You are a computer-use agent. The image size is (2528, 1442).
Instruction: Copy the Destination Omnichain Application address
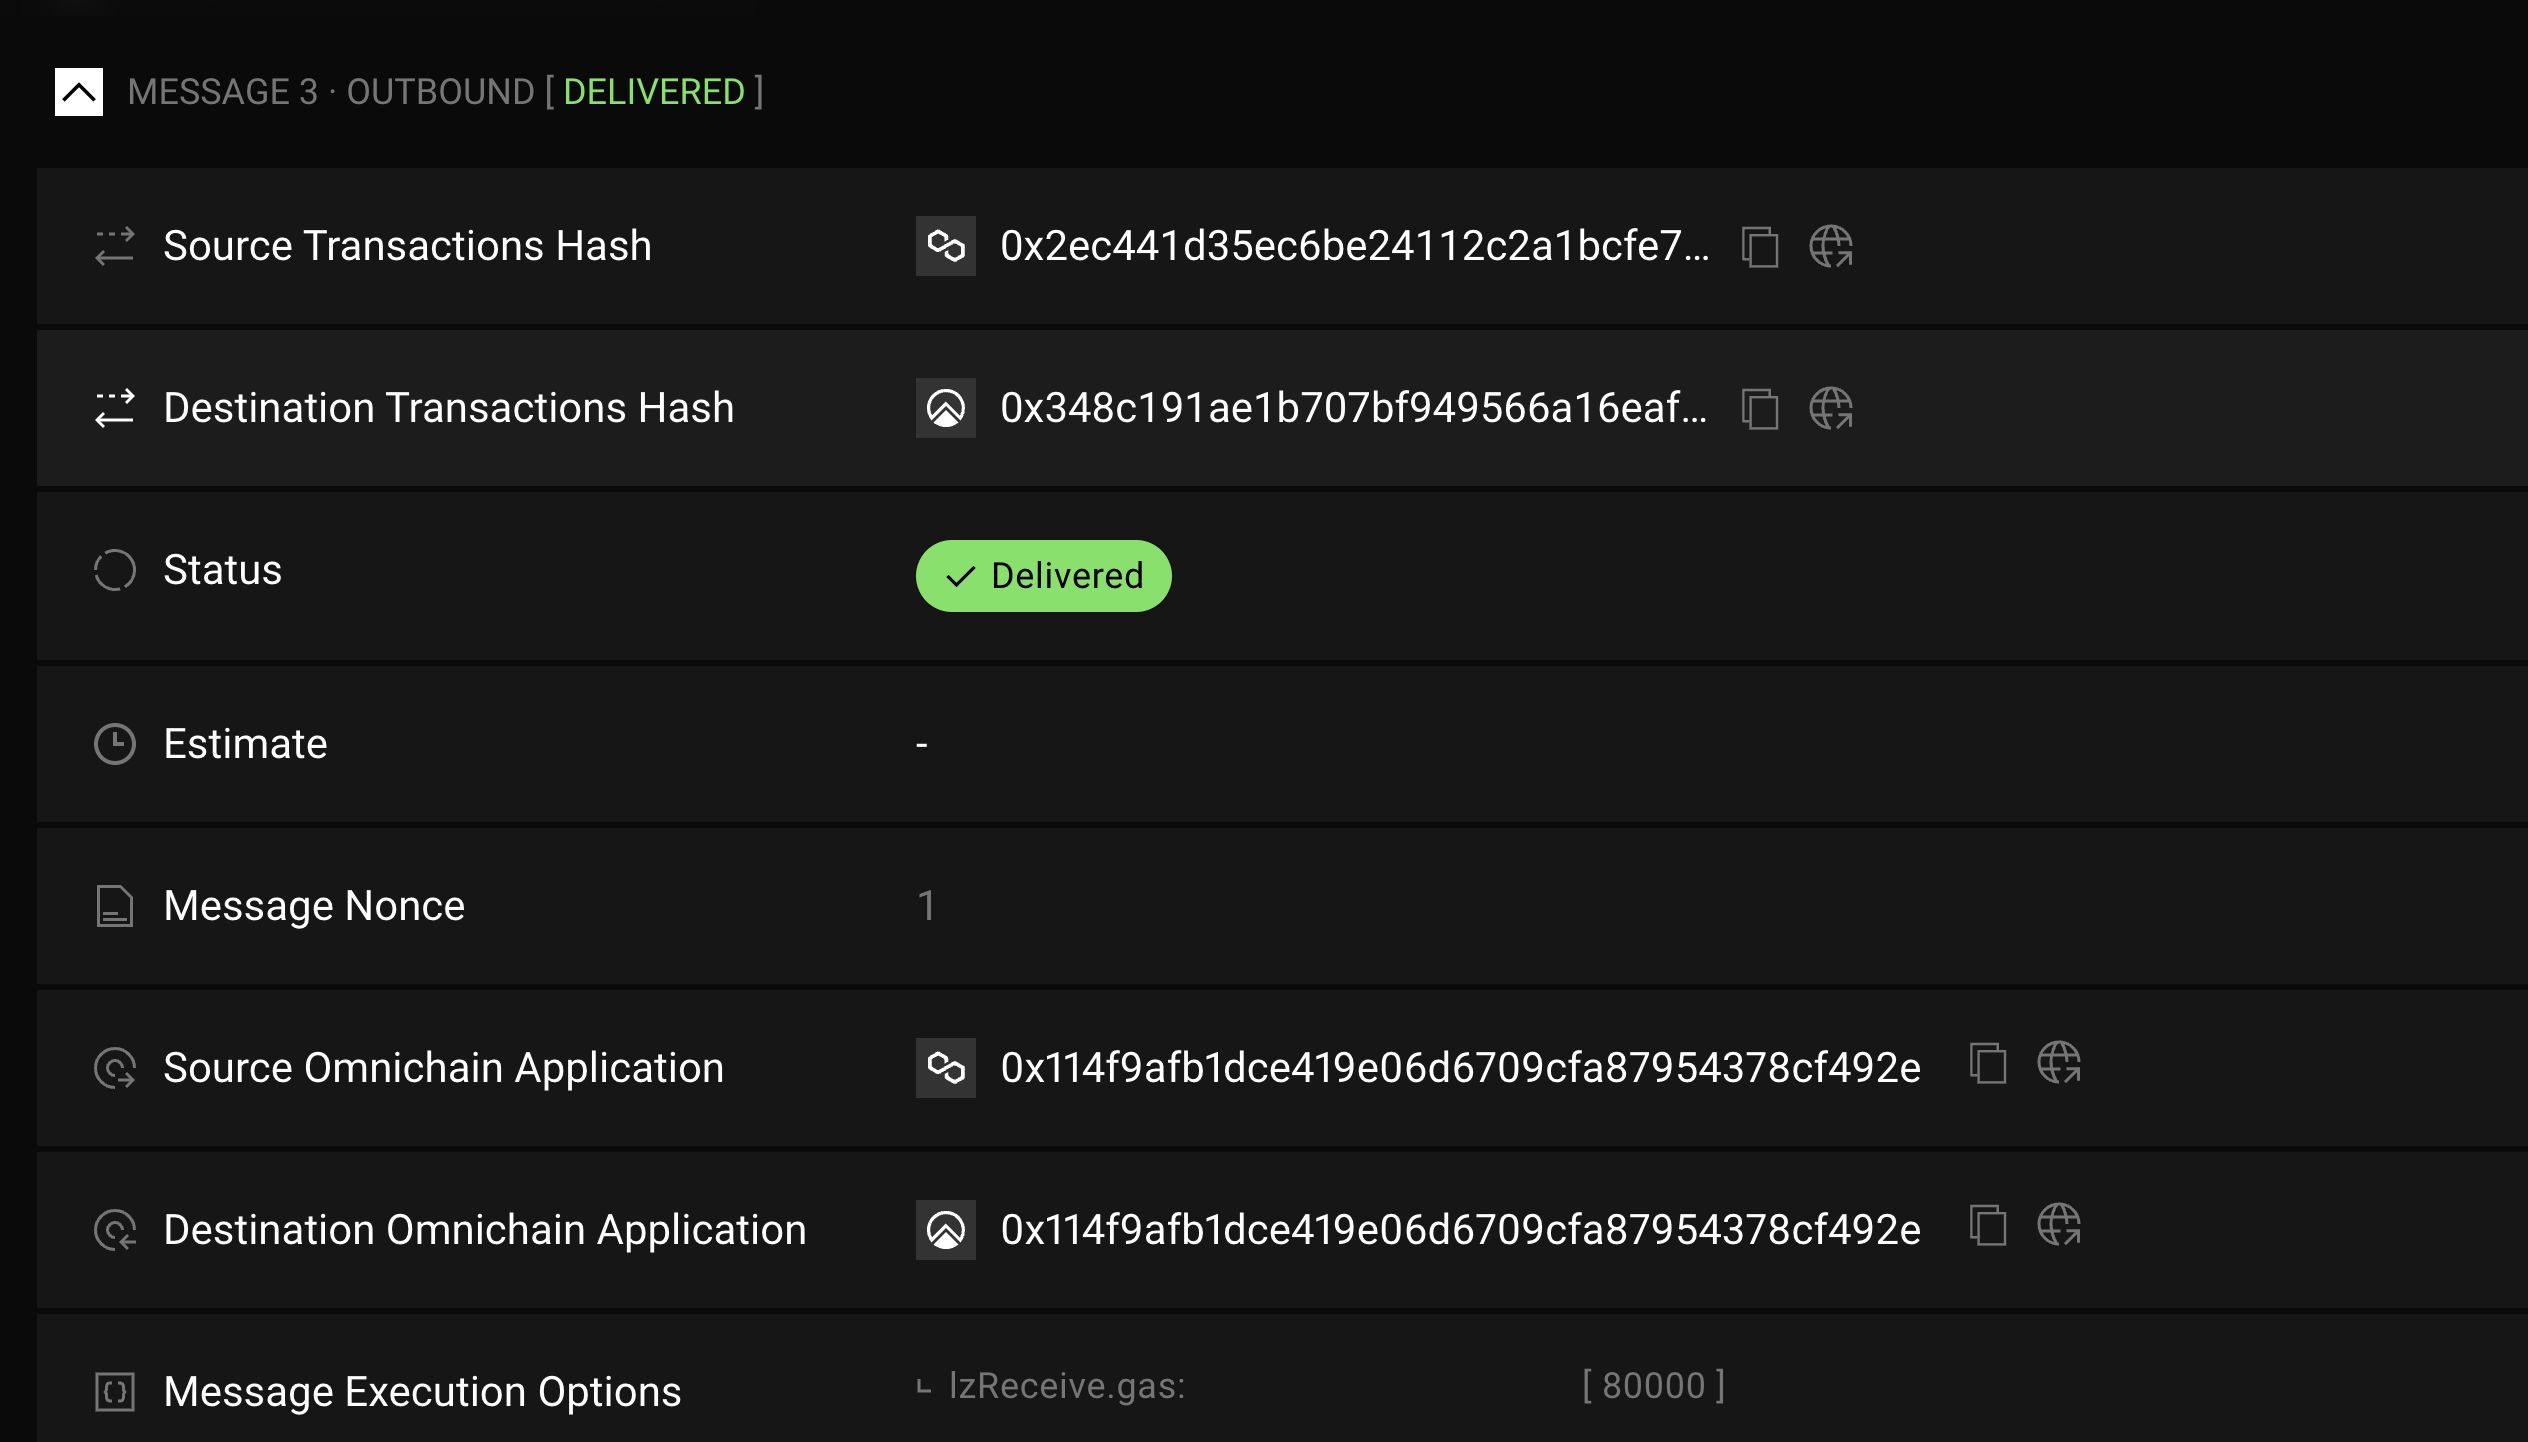click(x=1988, y=1225)
